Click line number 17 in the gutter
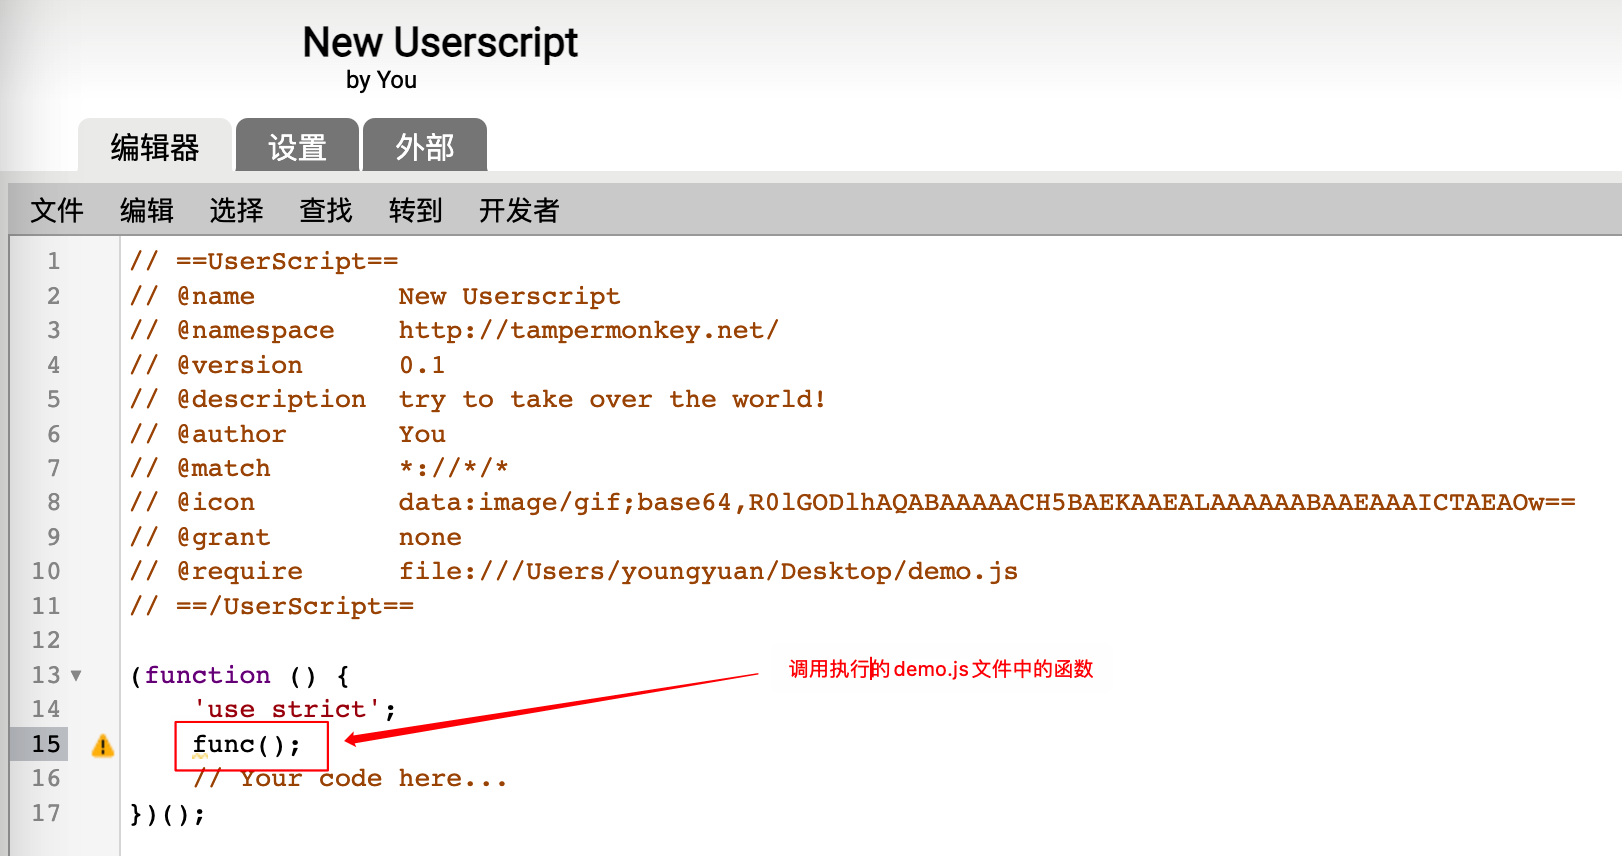Image resolution: width=1622 pixels, height=856 pixels. (x=46, y=813)
